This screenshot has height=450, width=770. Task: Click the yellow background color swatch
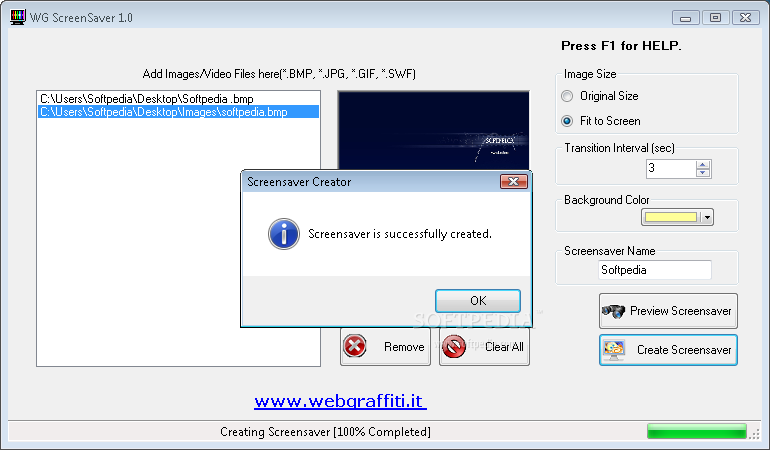[671, 217]
